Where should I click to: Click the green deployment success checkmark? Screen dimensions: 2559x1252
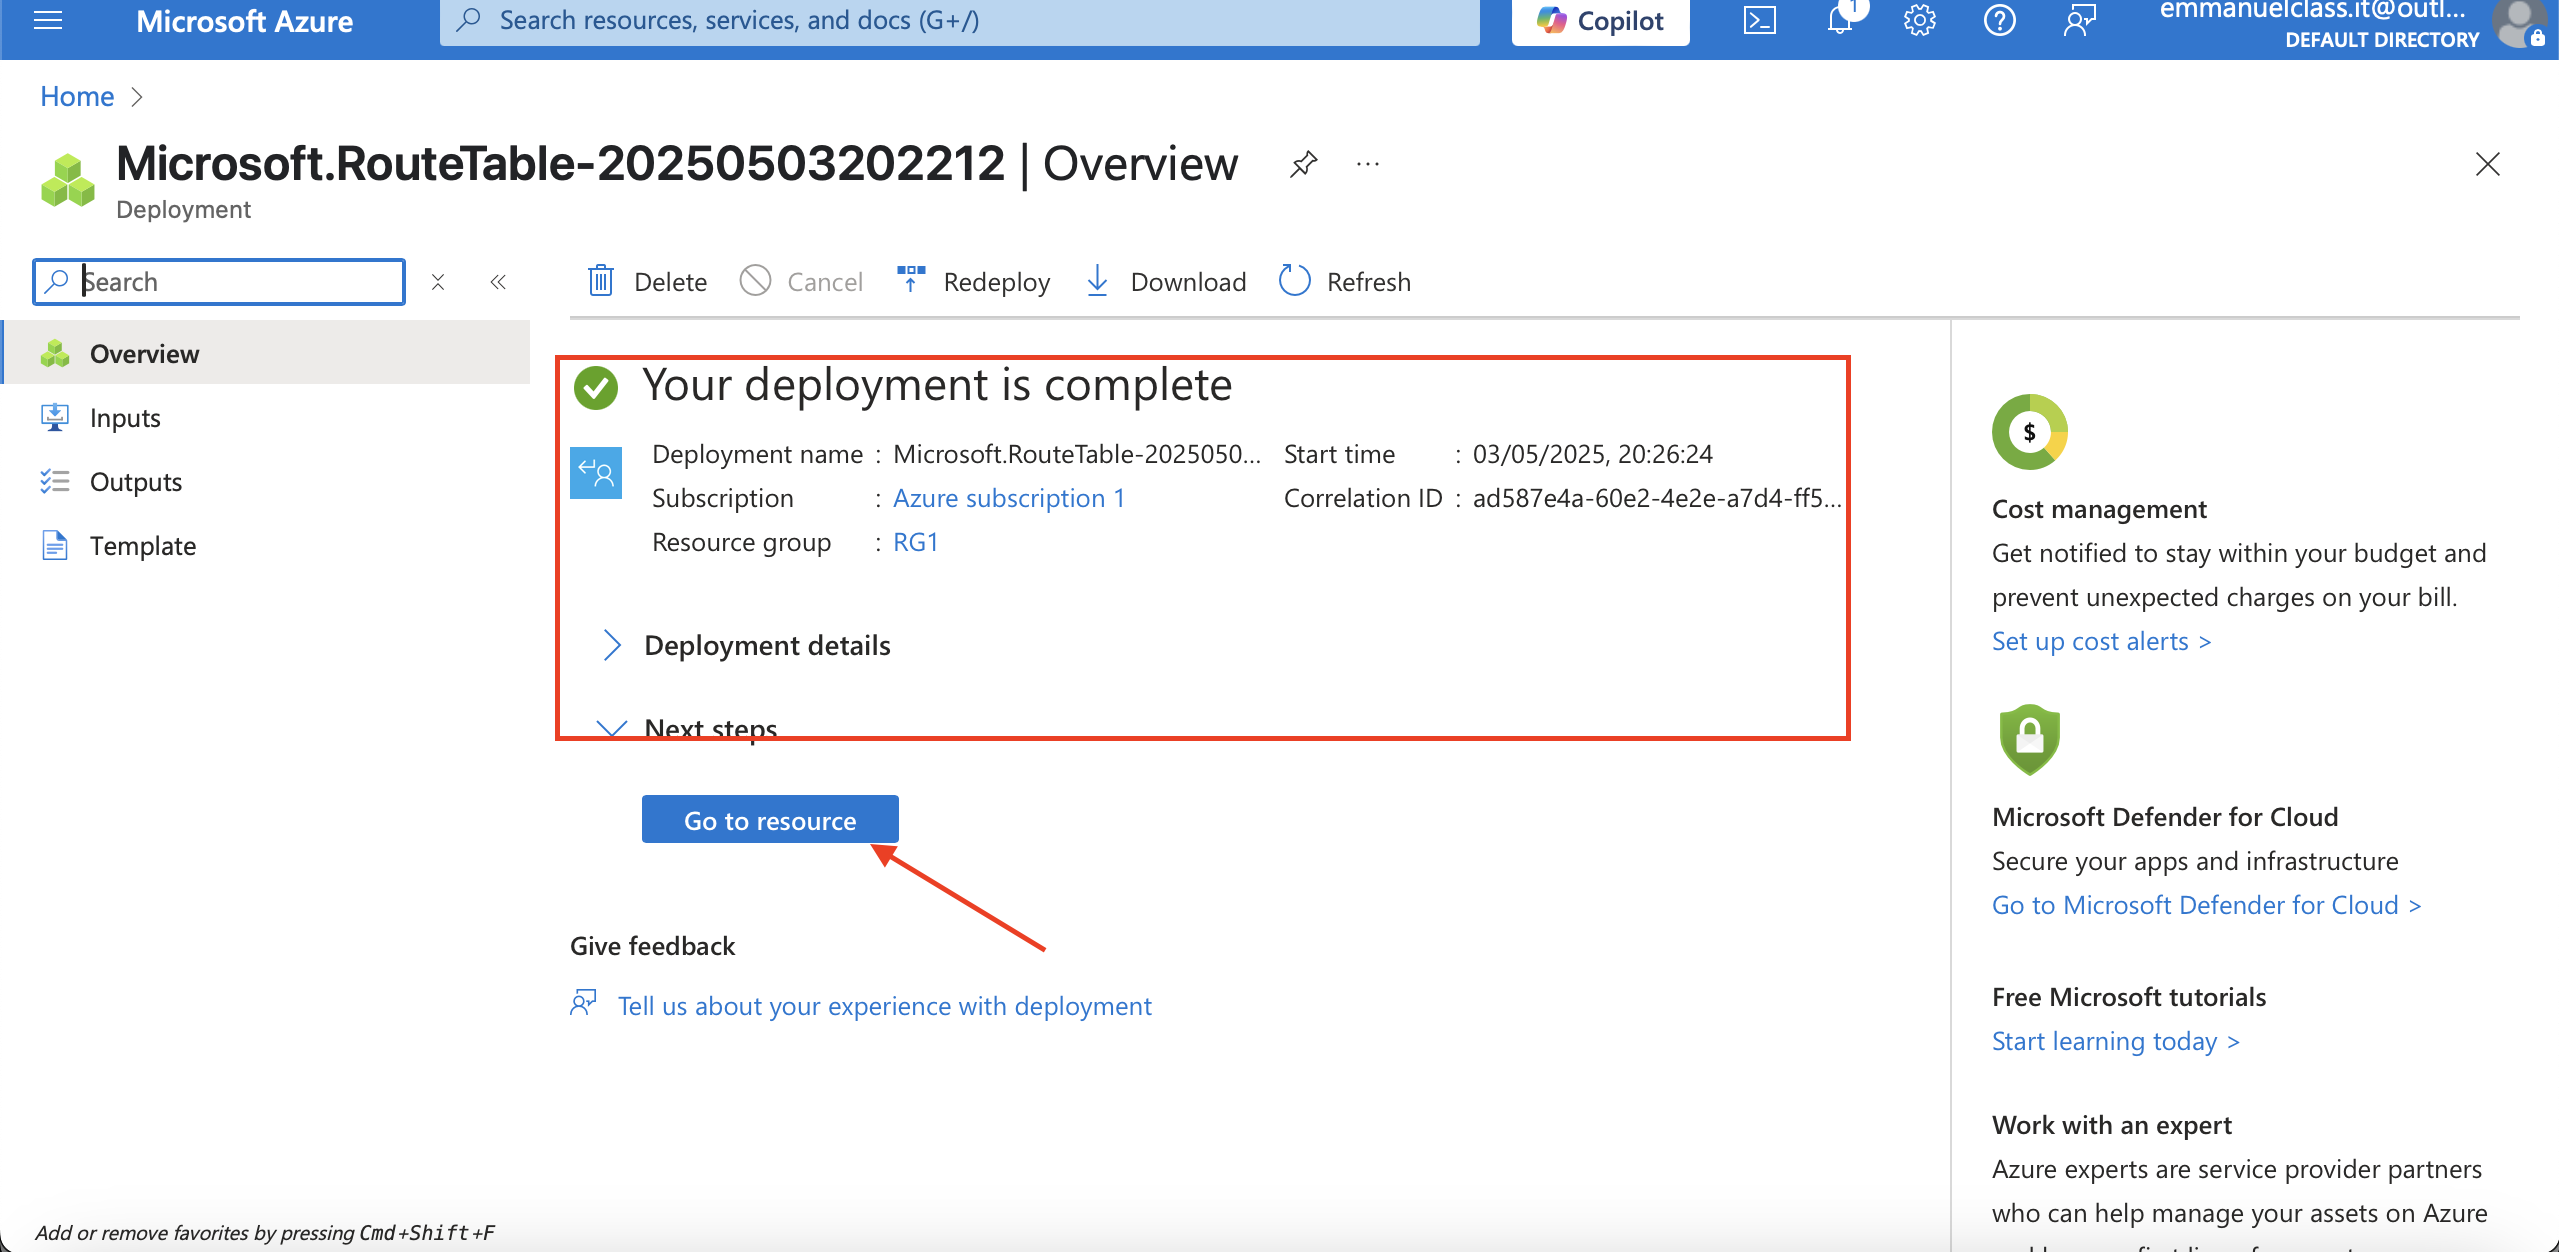[596, 387]
